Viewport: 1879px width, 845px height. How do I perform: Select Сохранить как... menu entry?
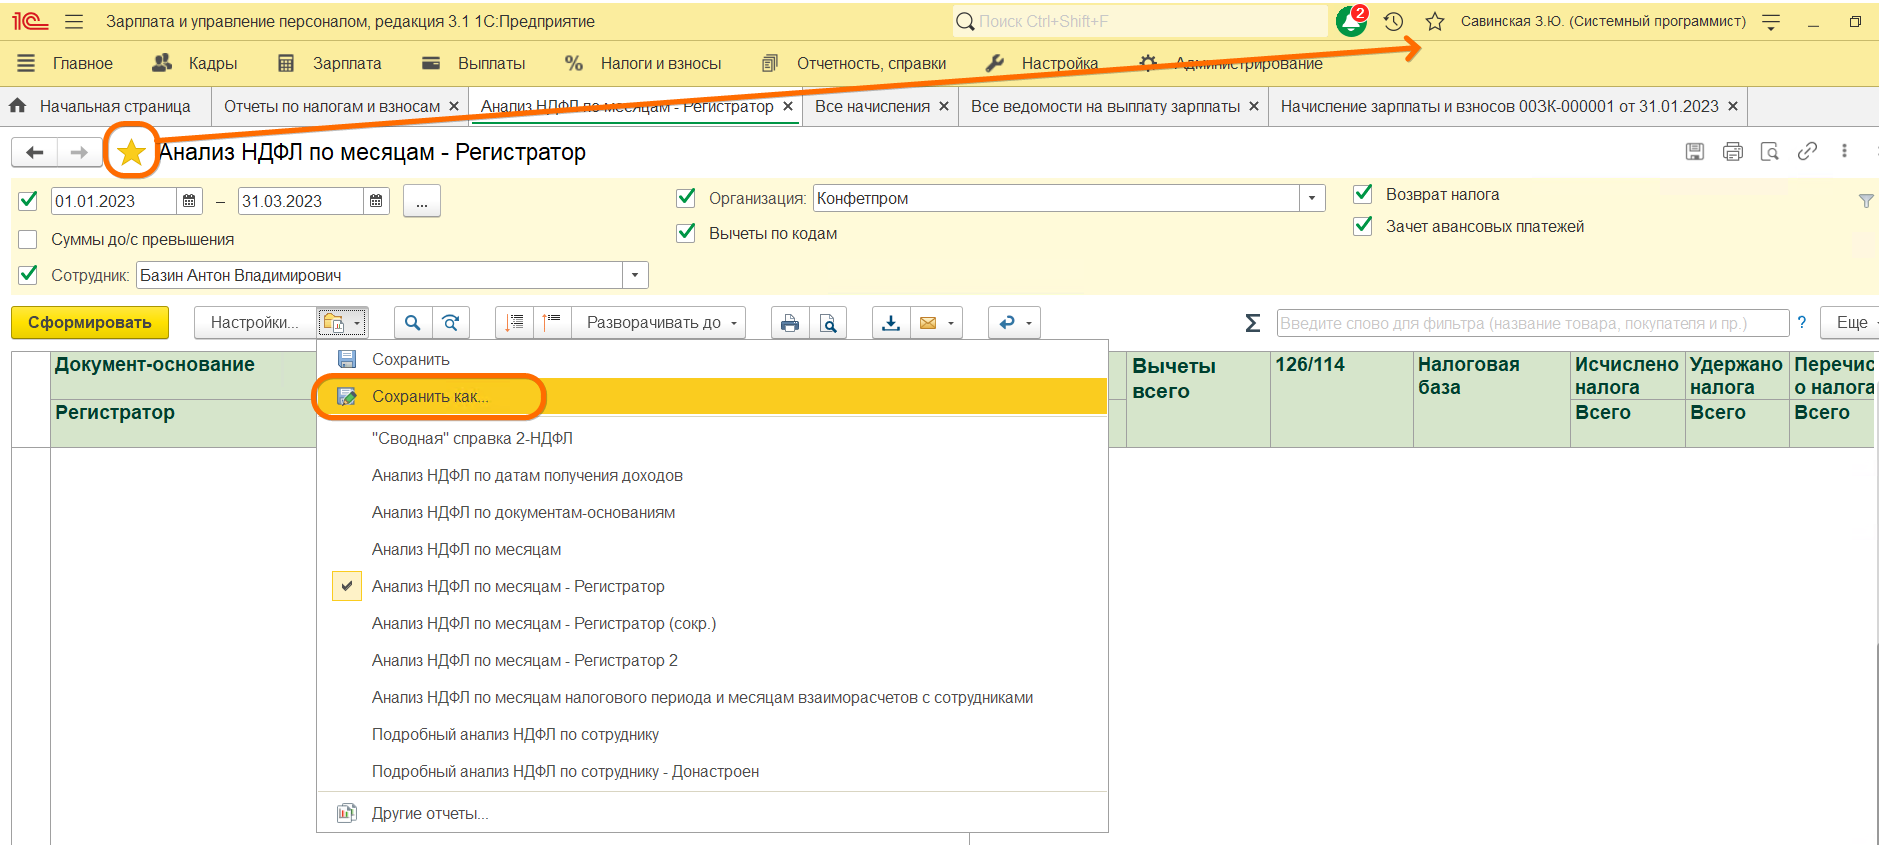pyautogui.click(x=430, y=397)
